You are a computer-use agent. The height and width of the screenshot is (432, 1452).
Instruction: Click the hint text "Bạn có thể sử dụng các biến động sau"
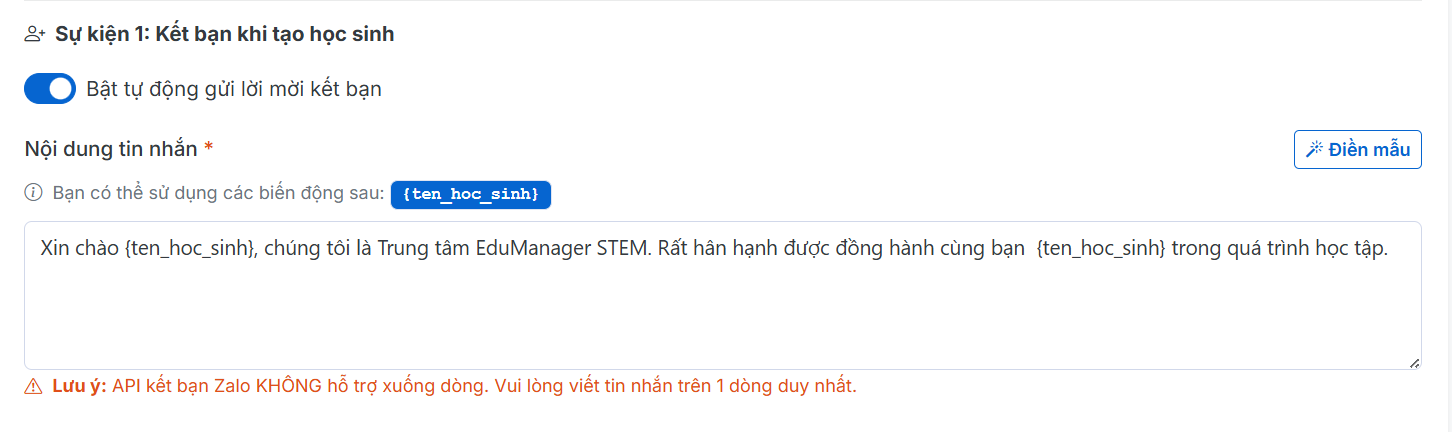coord(219,194)
